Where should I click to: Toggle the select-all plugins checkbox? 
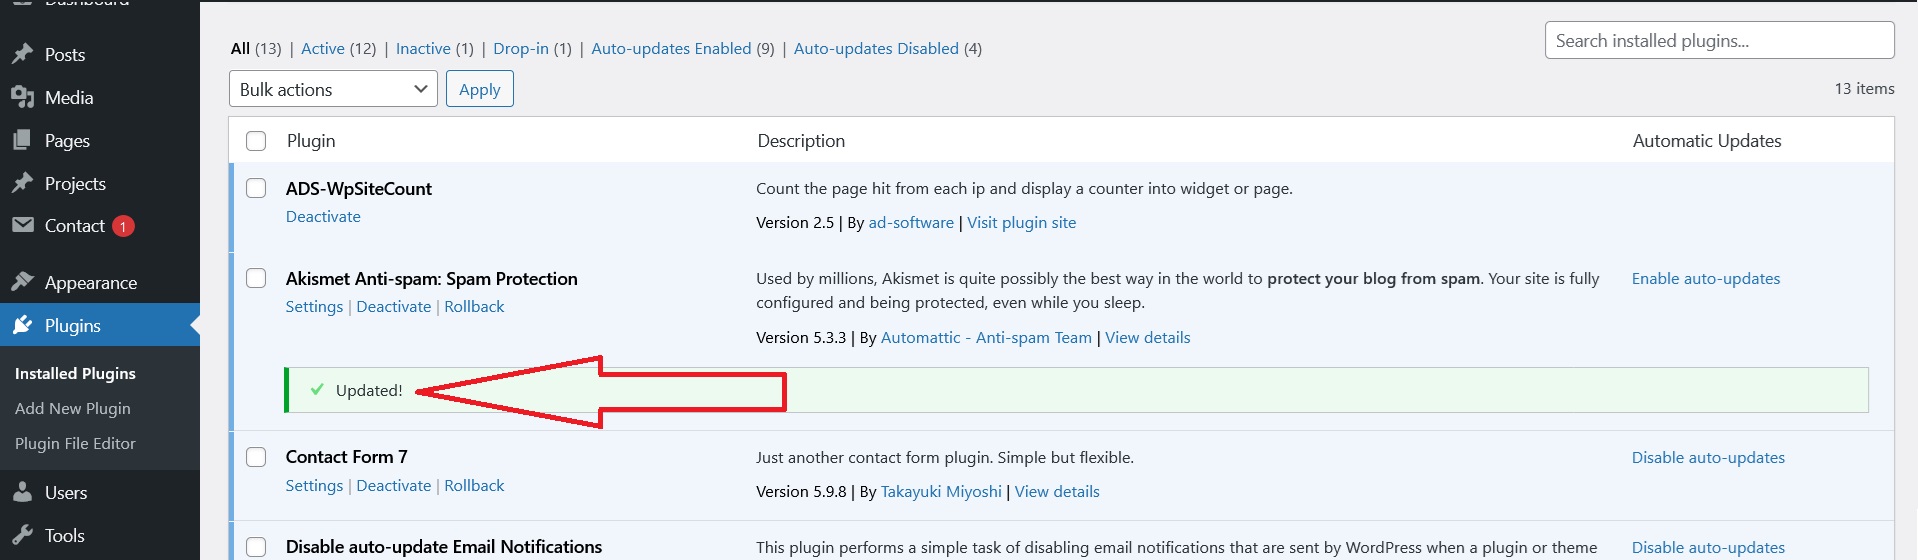(256, 141)
